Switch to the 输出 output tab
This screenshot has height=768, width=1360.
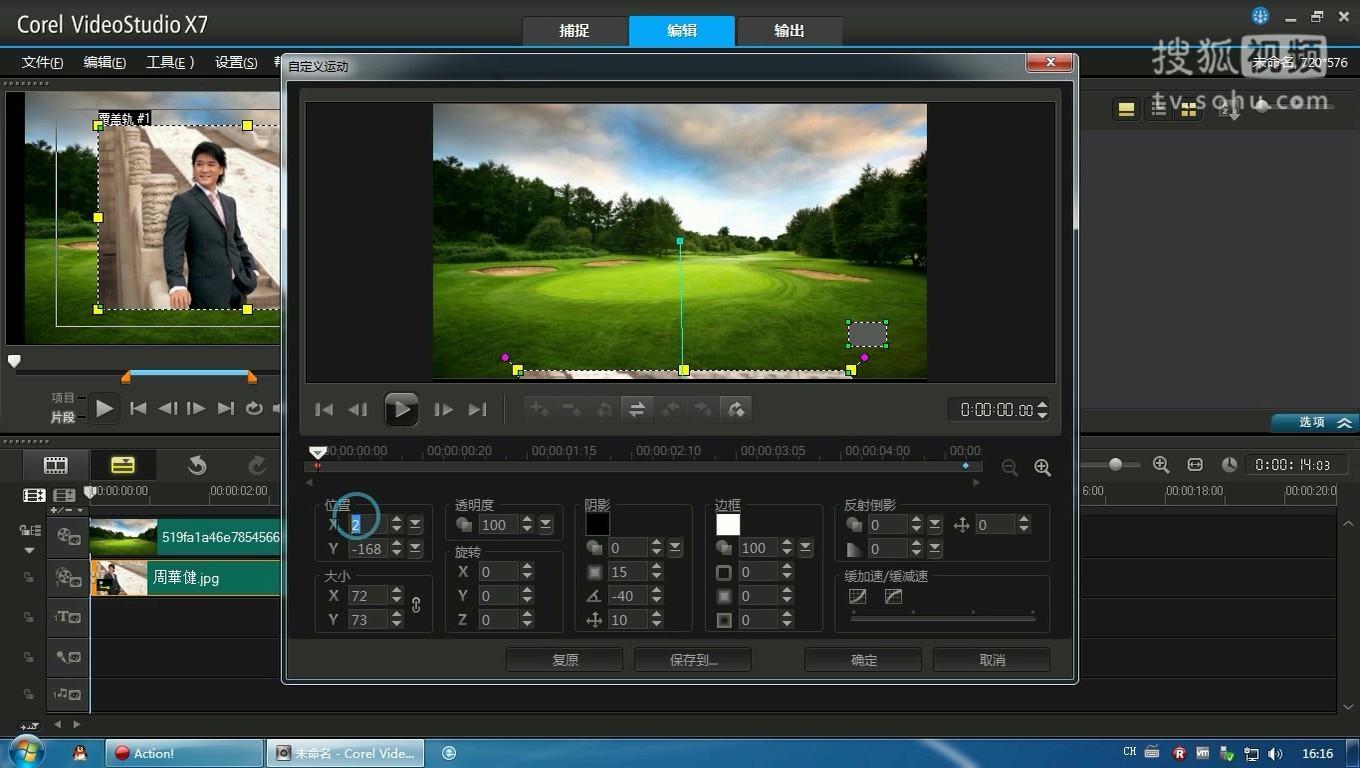pos(789,31)
